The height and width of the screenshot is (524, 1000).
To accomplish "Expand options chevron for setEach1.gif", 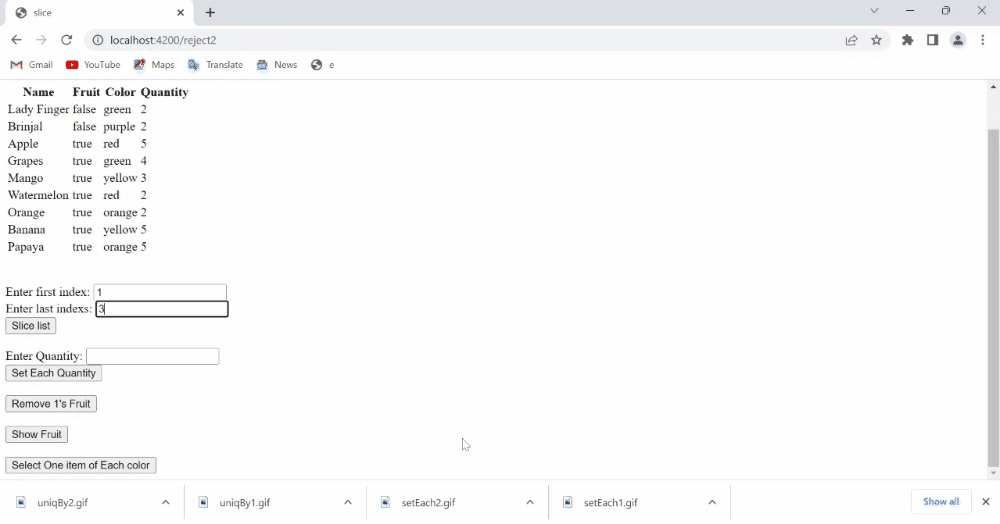I will (712, 502).
